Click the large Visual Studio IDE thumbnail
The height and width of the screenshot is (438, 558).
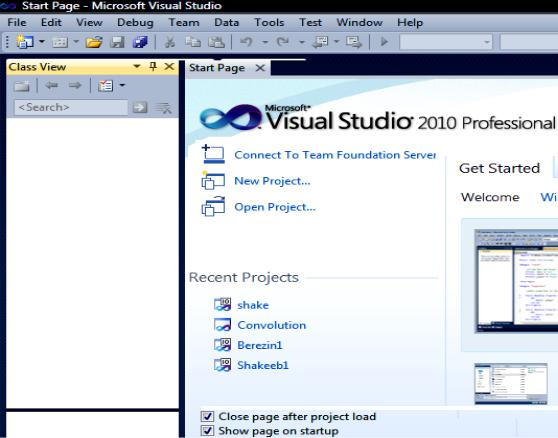click(516, 281)
